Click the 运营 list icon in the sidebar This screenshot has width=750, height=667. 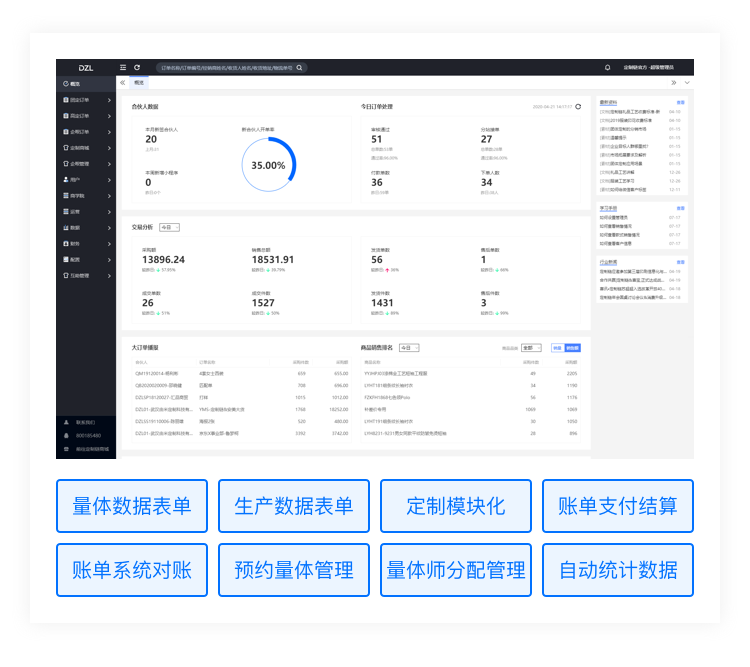click(66, 211)
